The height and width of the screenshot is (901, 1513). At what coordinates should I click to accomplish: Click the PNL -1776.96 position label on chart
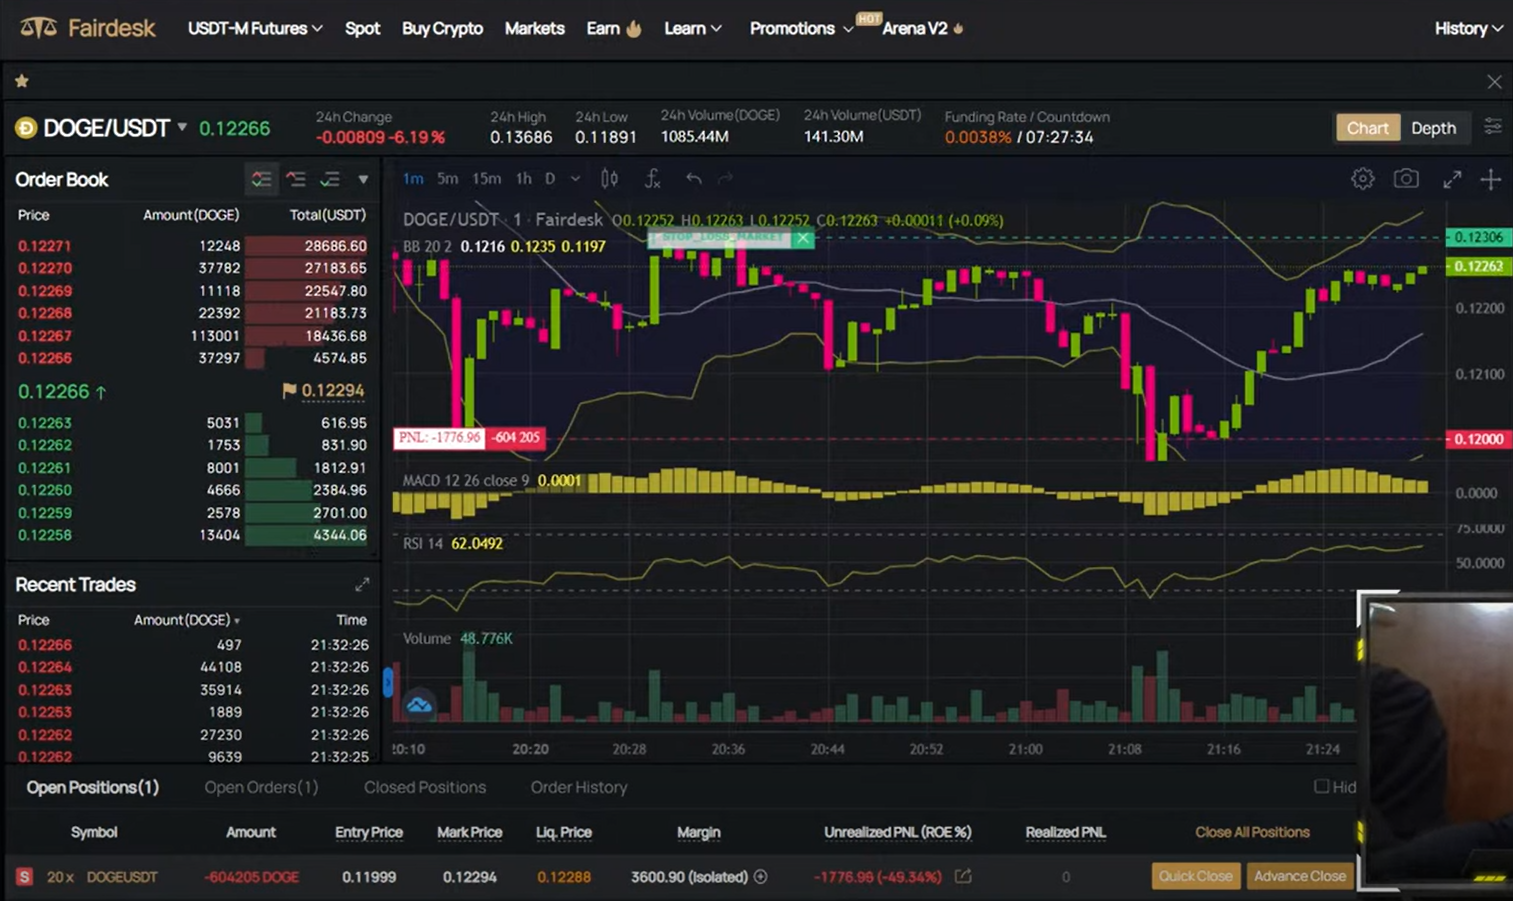439,438
